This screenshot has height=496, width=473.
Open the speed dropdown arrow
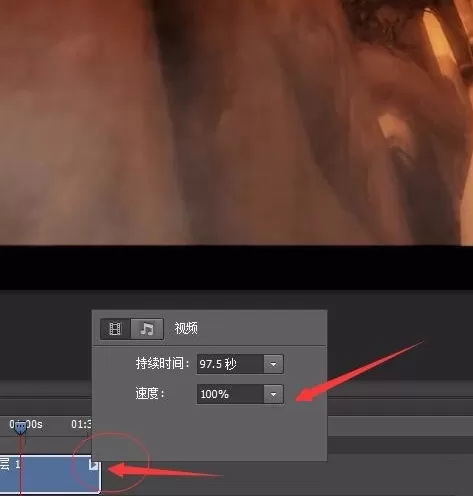point(273,394)
